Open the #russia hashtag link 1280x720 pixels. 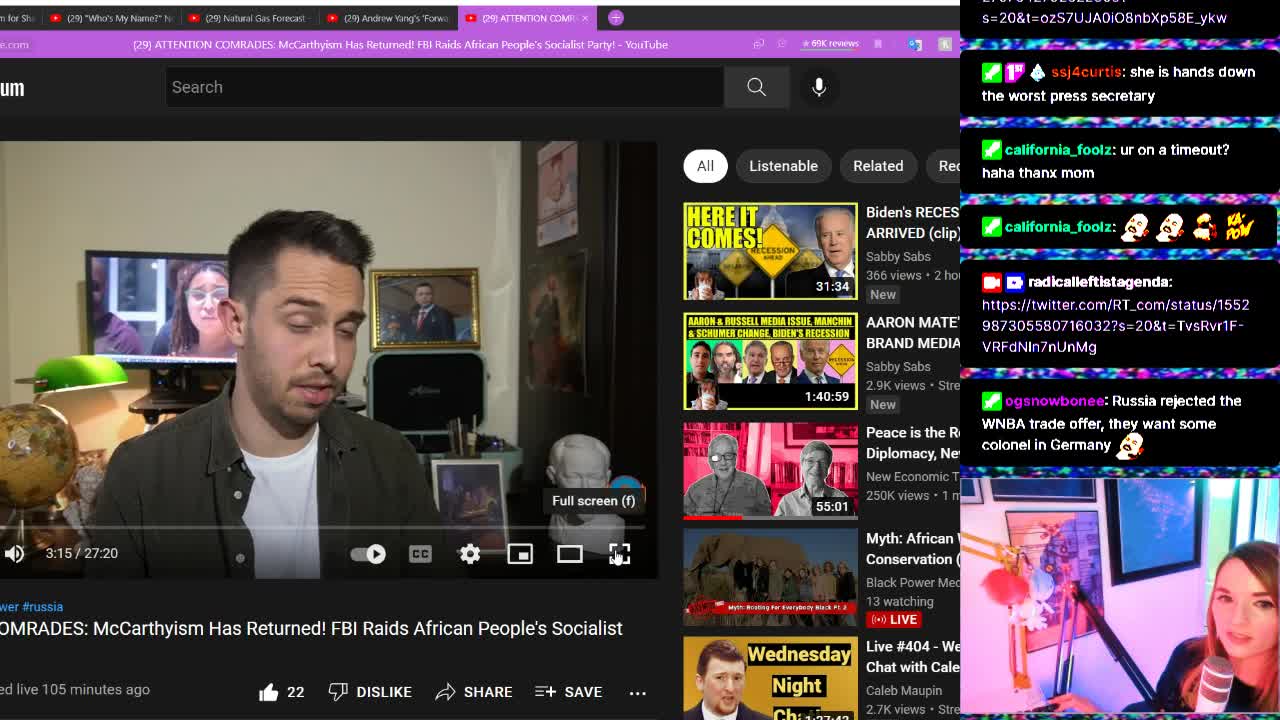43,607
